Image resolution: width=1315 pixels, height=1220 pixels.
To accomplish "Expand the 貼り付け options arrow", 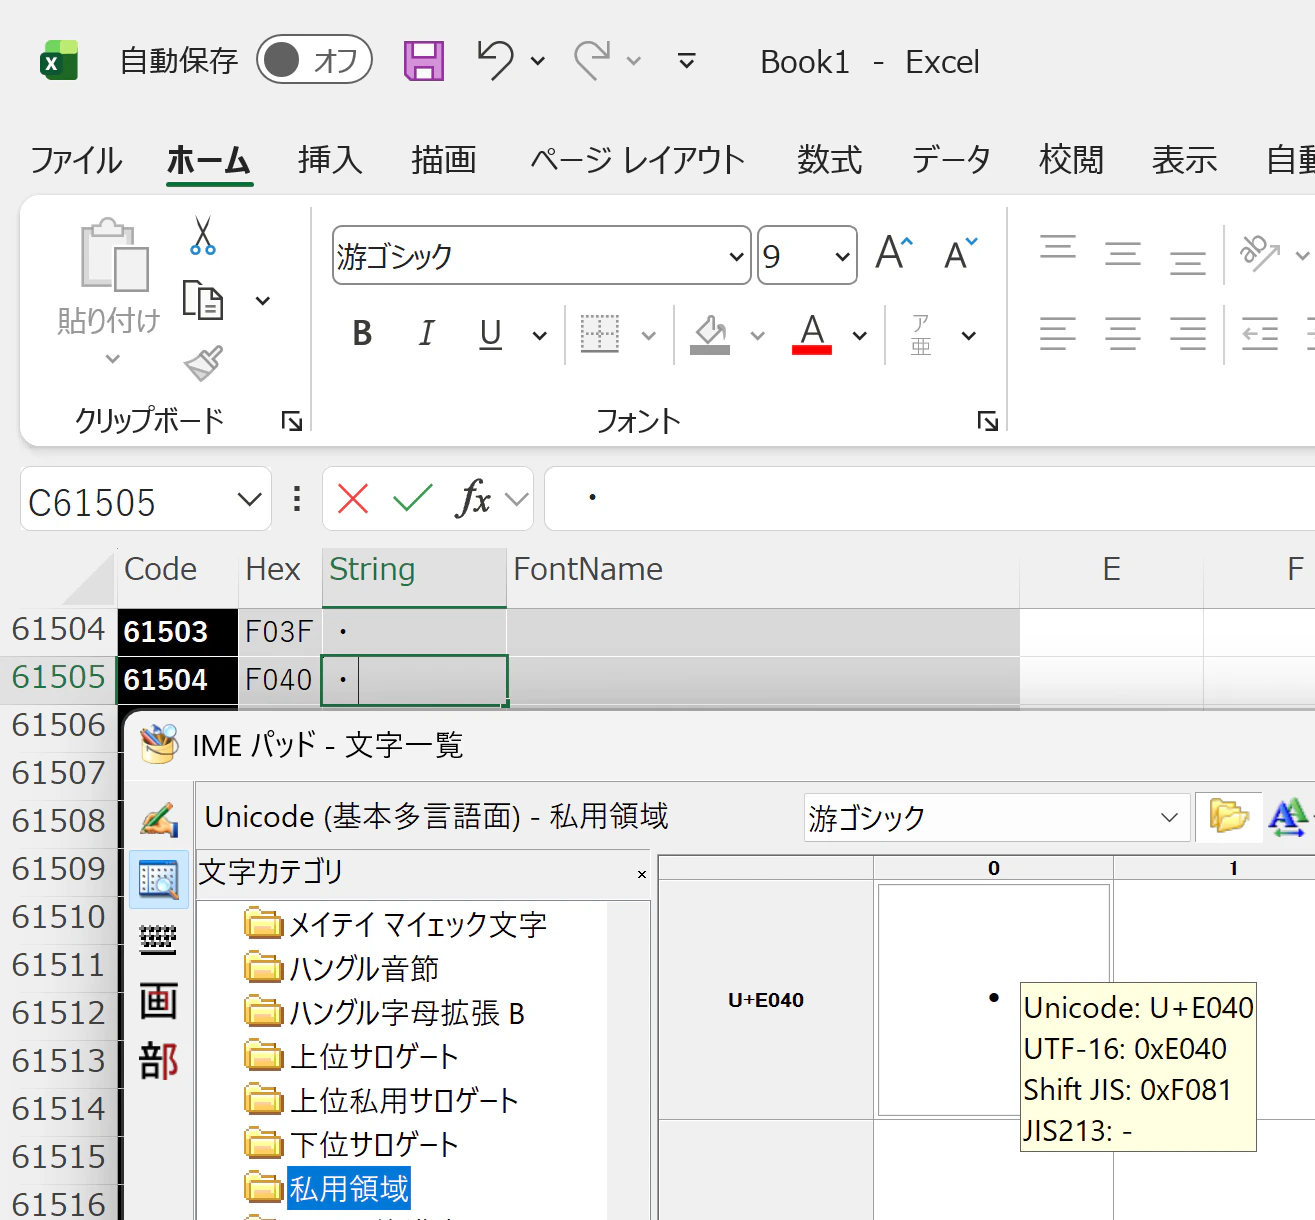I will tap(112, 359).
